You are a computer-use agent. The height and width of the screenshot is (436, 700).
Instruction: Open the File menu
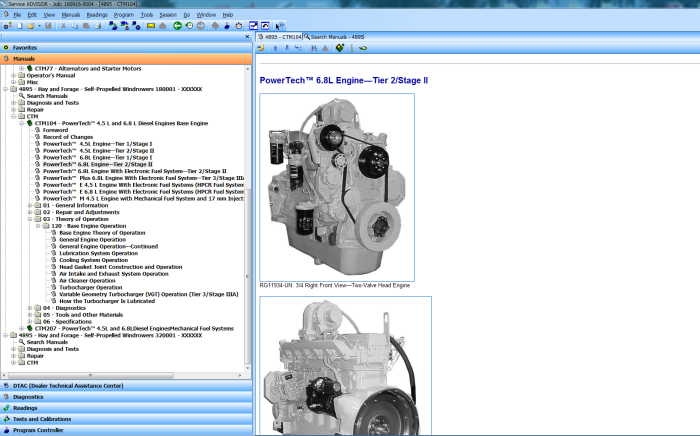tap(17, 15)
